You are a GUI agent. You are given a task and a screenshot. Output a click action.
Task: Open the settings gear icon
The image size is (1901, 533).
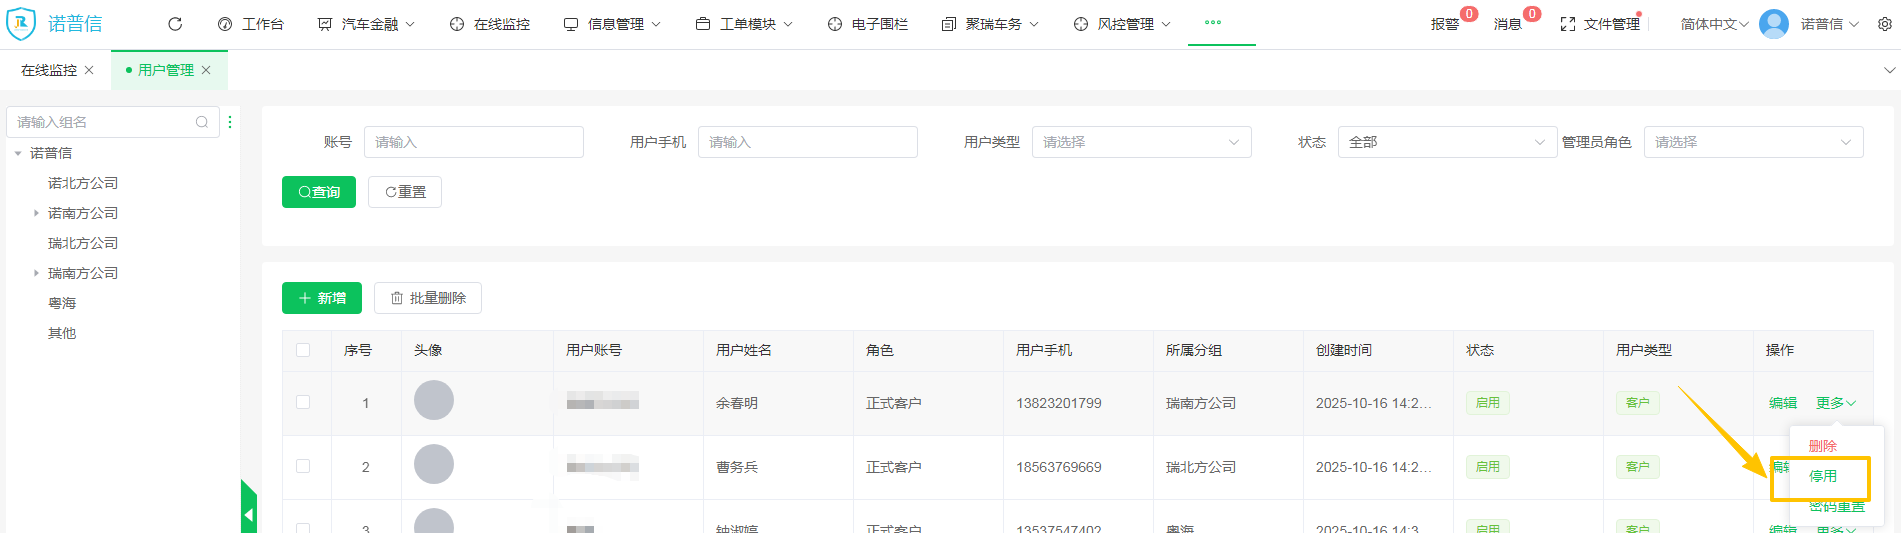click(x=1884, y=24)
